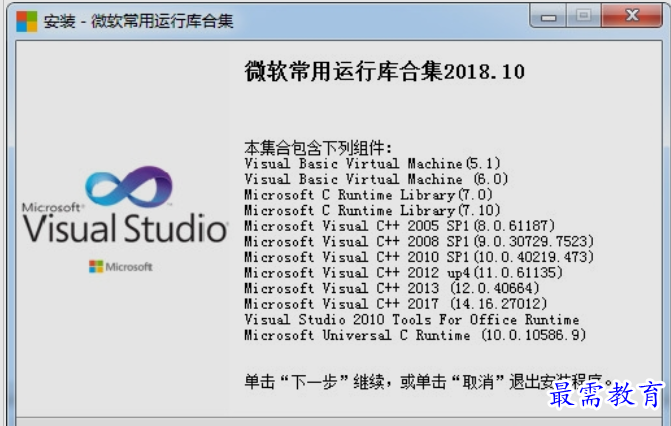Click Microsoft C Runtime Library(7.0) line
The height and width of the screenshot is (426, 671).
(x=368, y=195)
